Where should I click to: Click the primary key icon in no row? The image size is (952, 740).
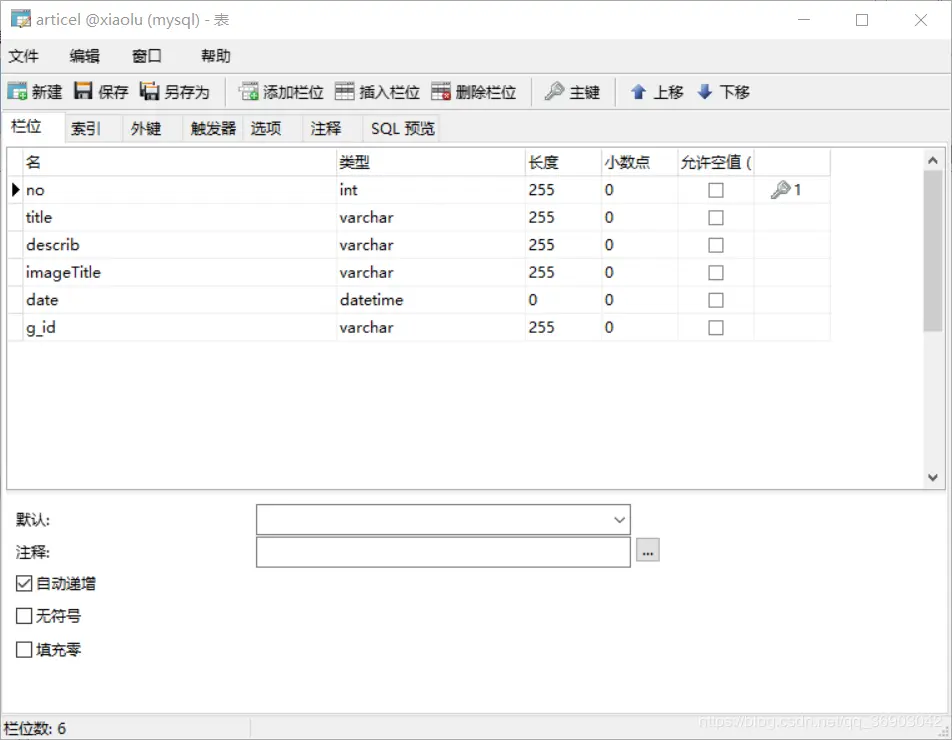780,190
